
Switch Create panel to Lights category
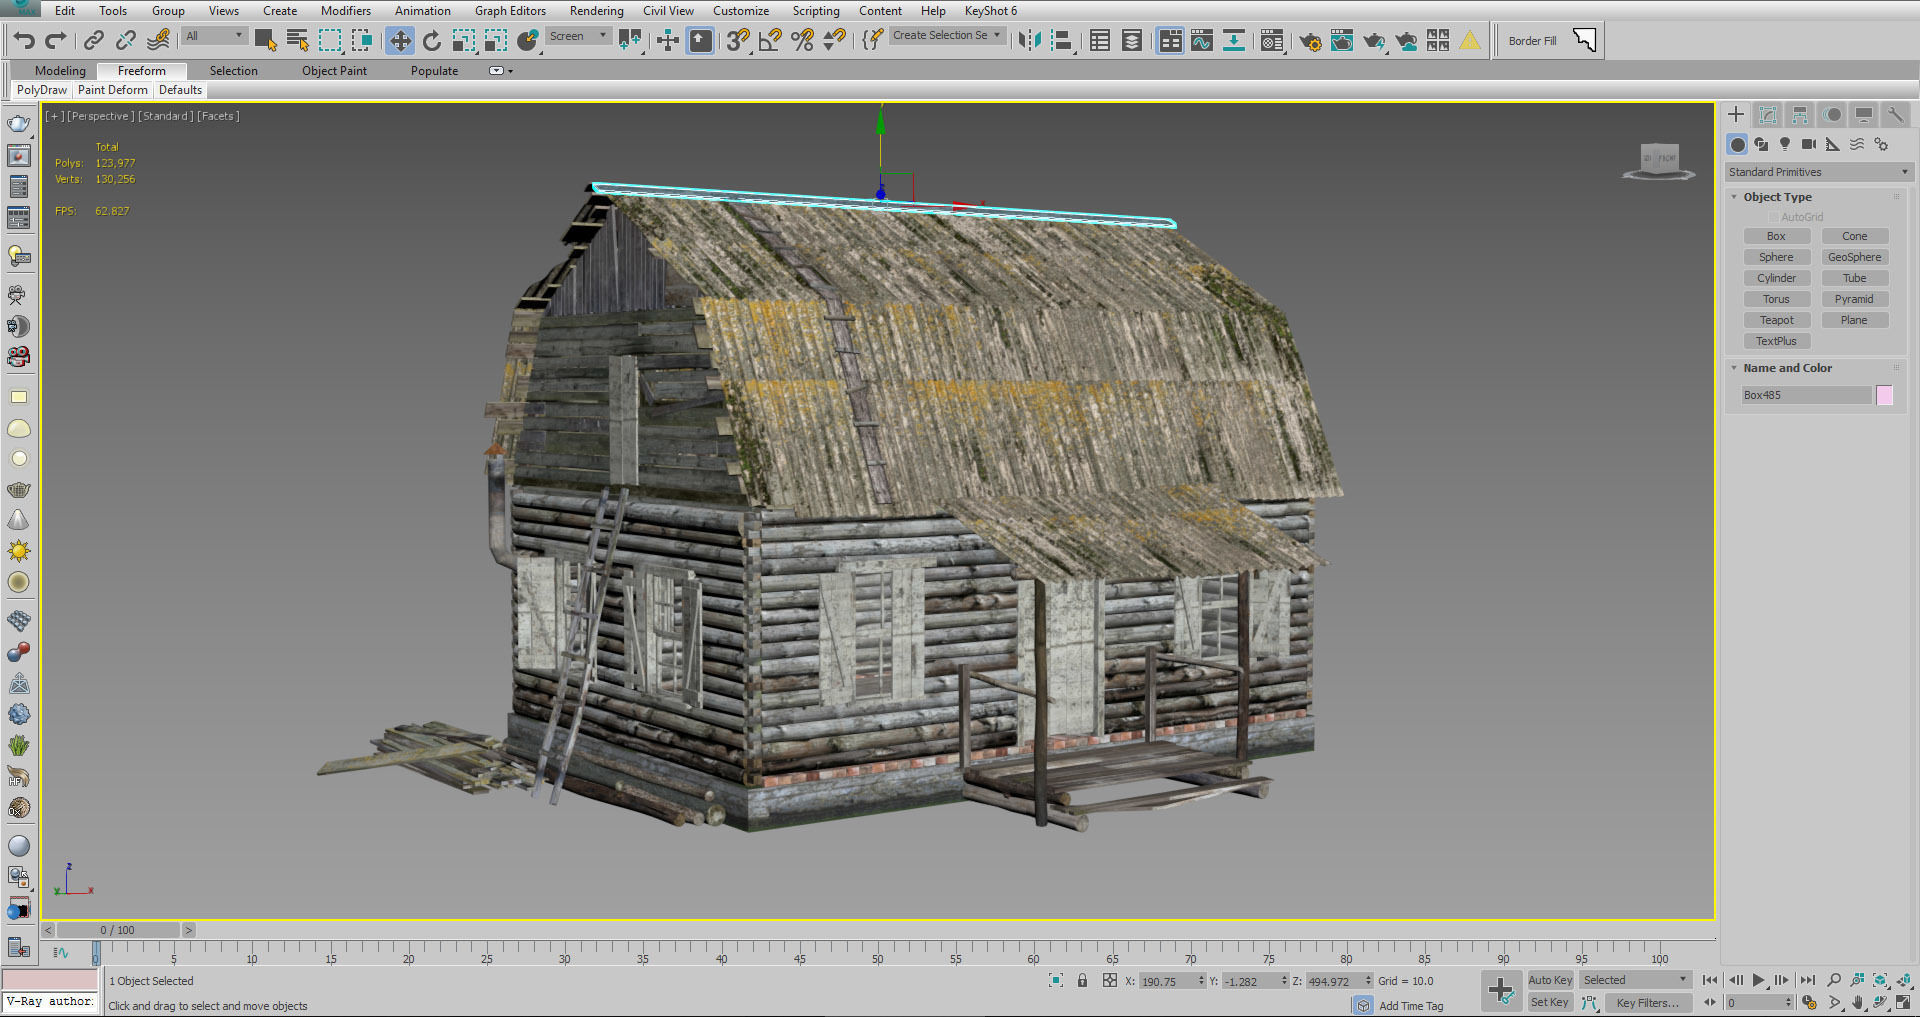point(1785,144)
